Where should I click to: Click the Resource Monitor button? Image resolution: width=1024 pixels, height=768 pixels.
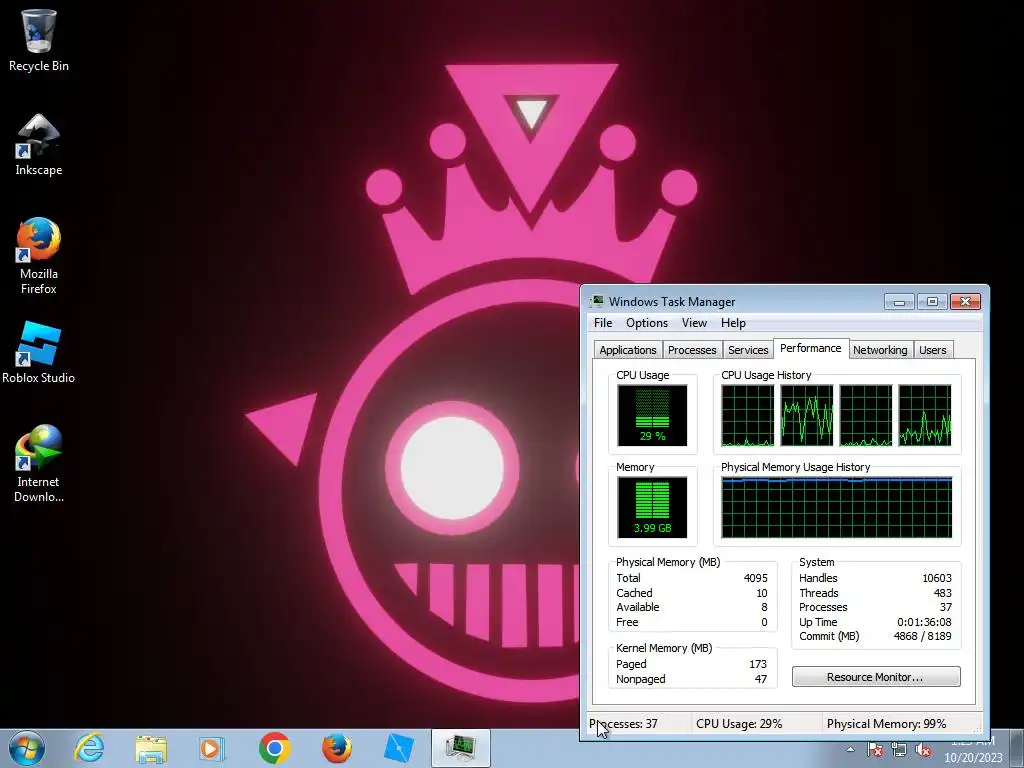tap(876, 677)
